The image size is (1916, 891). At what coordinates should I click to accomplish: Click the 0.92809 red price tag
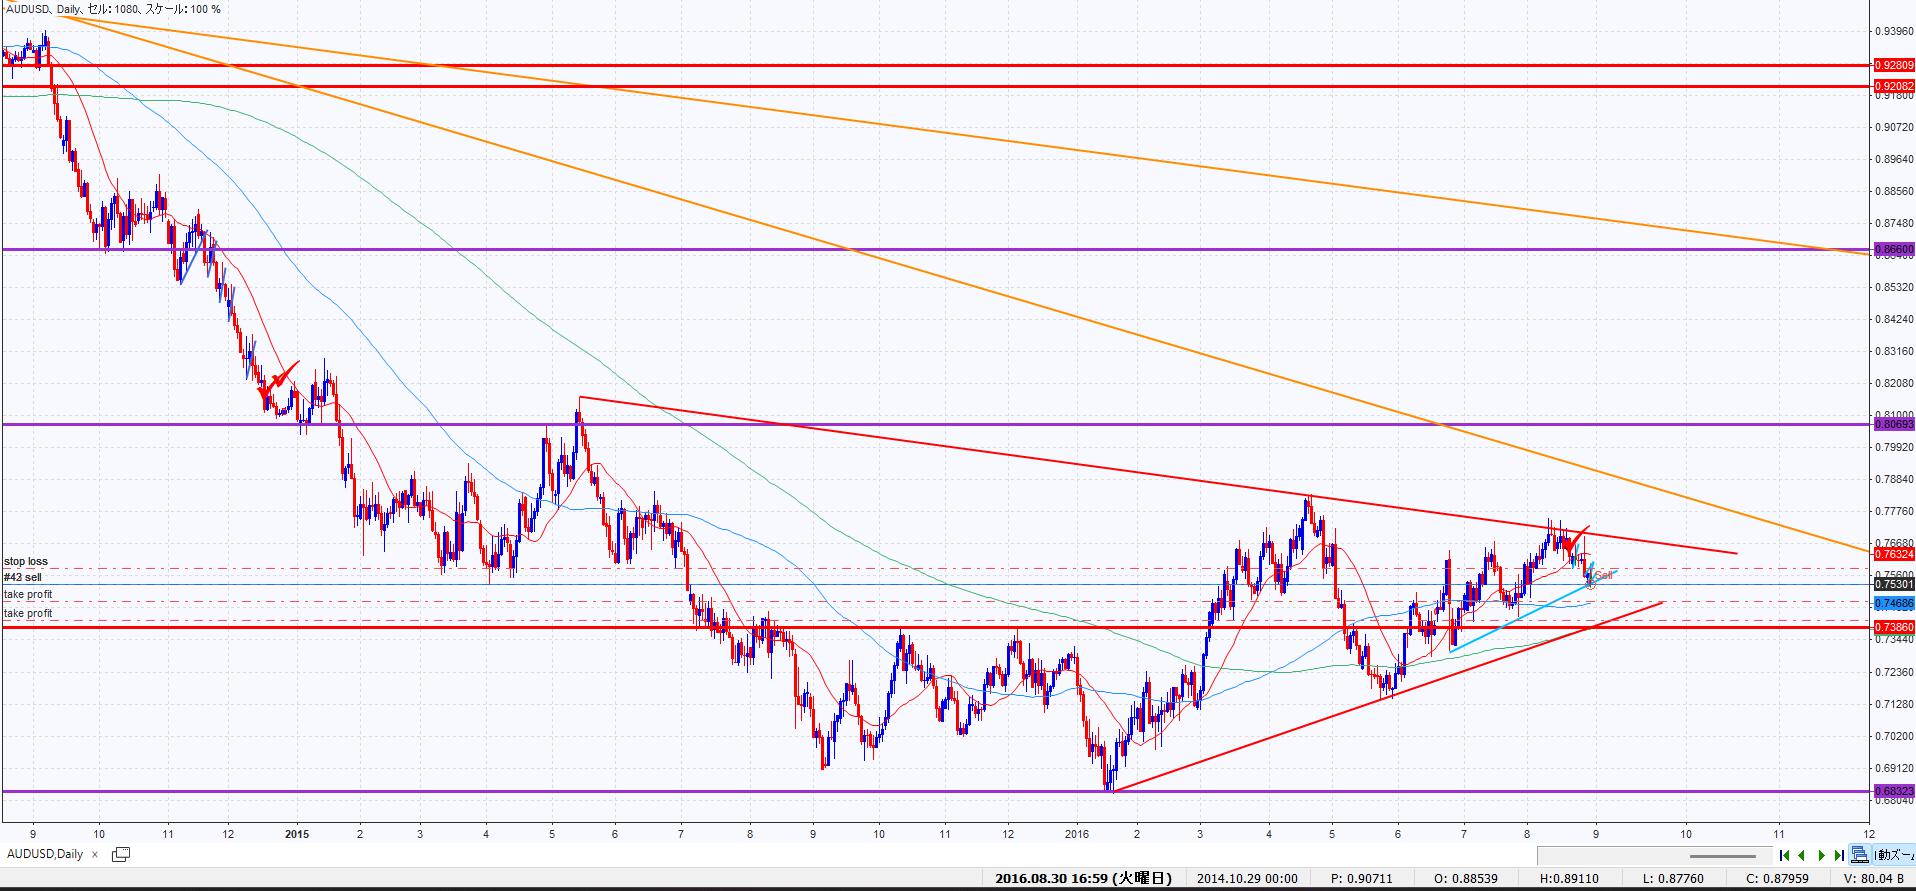point(1893,65)
